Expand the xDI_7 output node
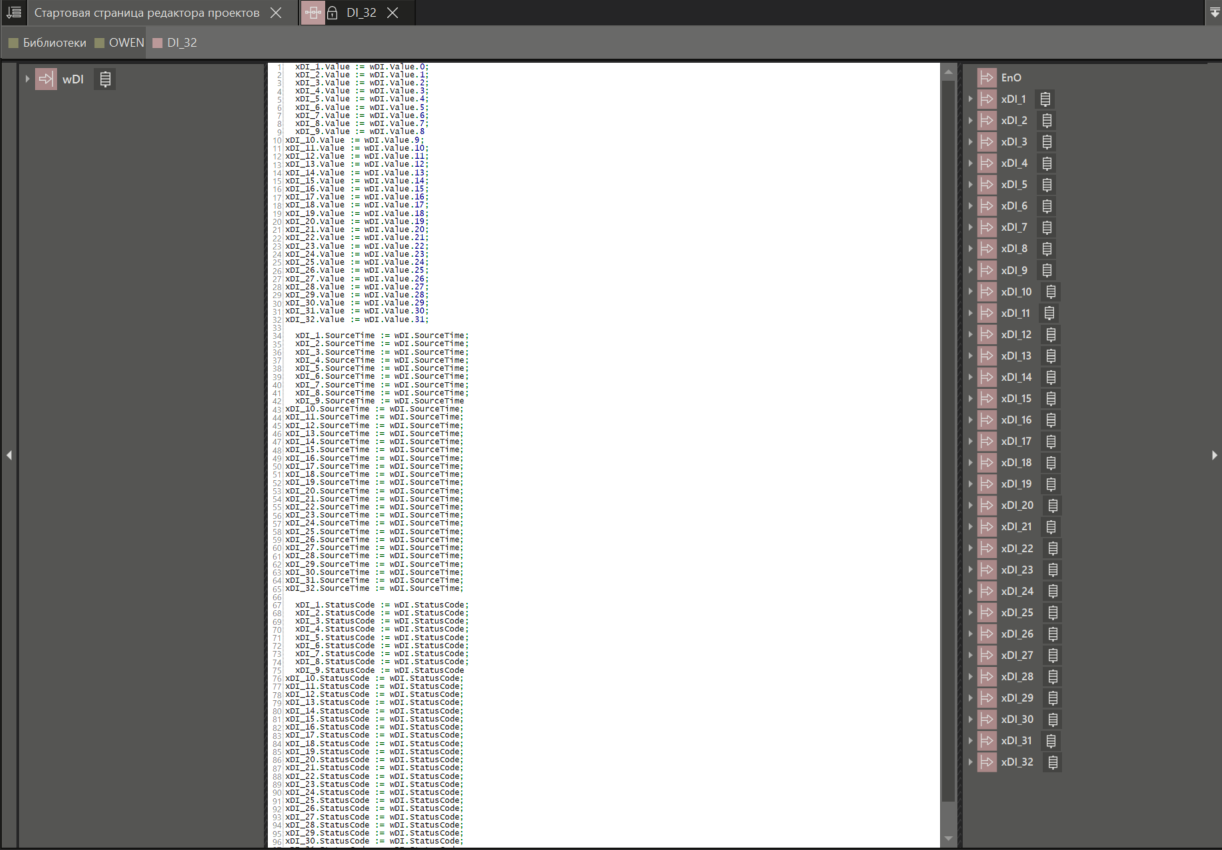Viewport: 1222px width, 850px height. pyautogui.click(x=970, y=228)
